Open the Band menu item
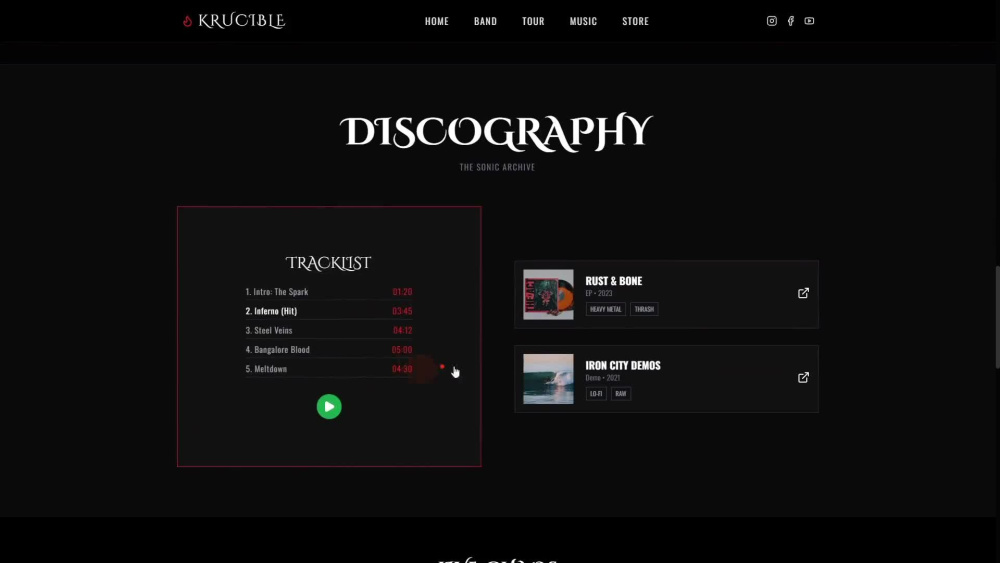Screen dimensions: 1000x563 click(485, 21)
